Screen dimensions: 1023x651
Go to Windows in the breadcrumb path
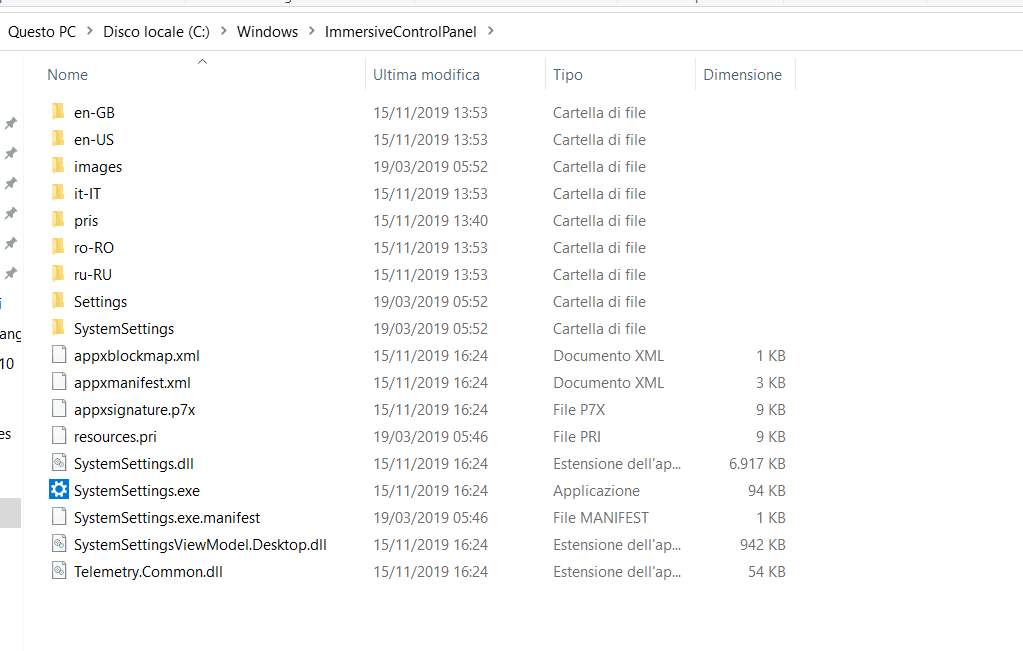tap(267, 31)
